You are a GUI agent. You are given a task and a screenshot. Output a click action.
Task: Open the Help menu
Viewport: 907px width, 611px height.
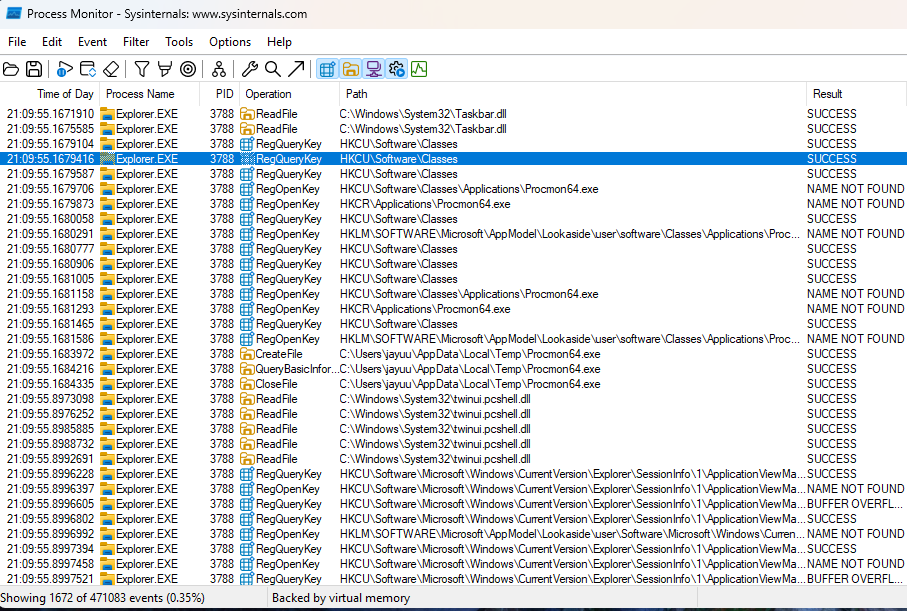point(279,42)
